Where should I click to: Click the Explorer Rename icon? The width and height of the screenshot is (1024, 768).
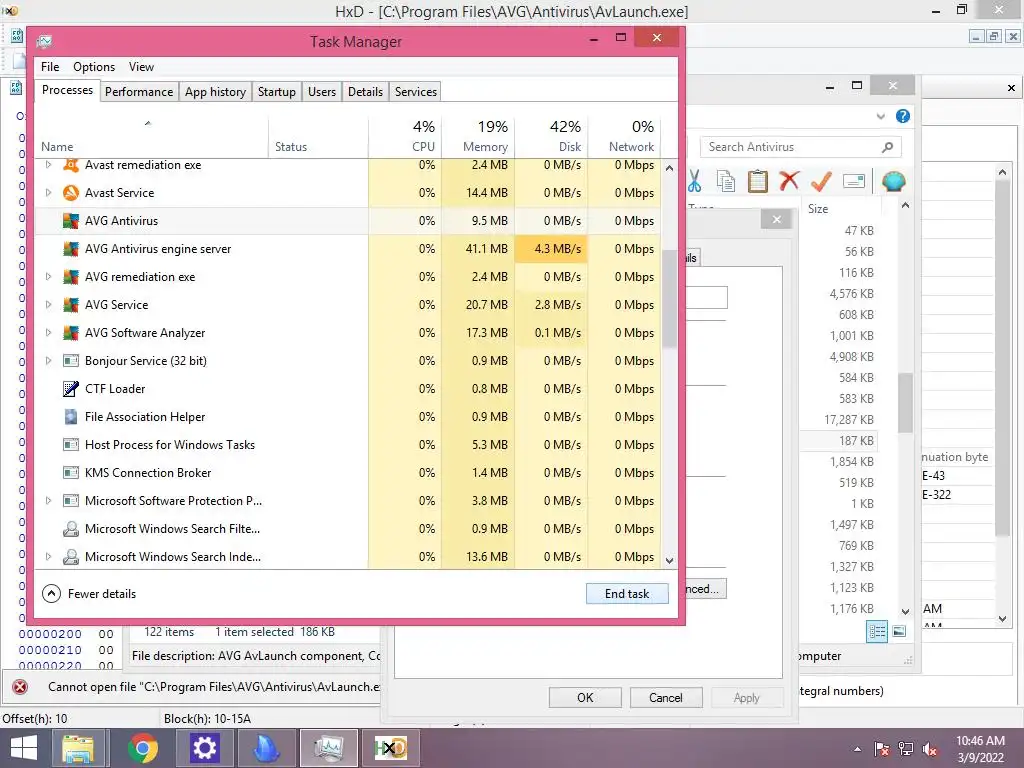click(x=854, y=181)
